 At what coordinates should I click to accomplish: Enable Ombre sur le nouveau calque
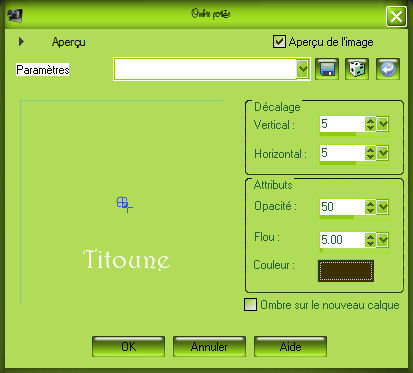pos(250,304)
